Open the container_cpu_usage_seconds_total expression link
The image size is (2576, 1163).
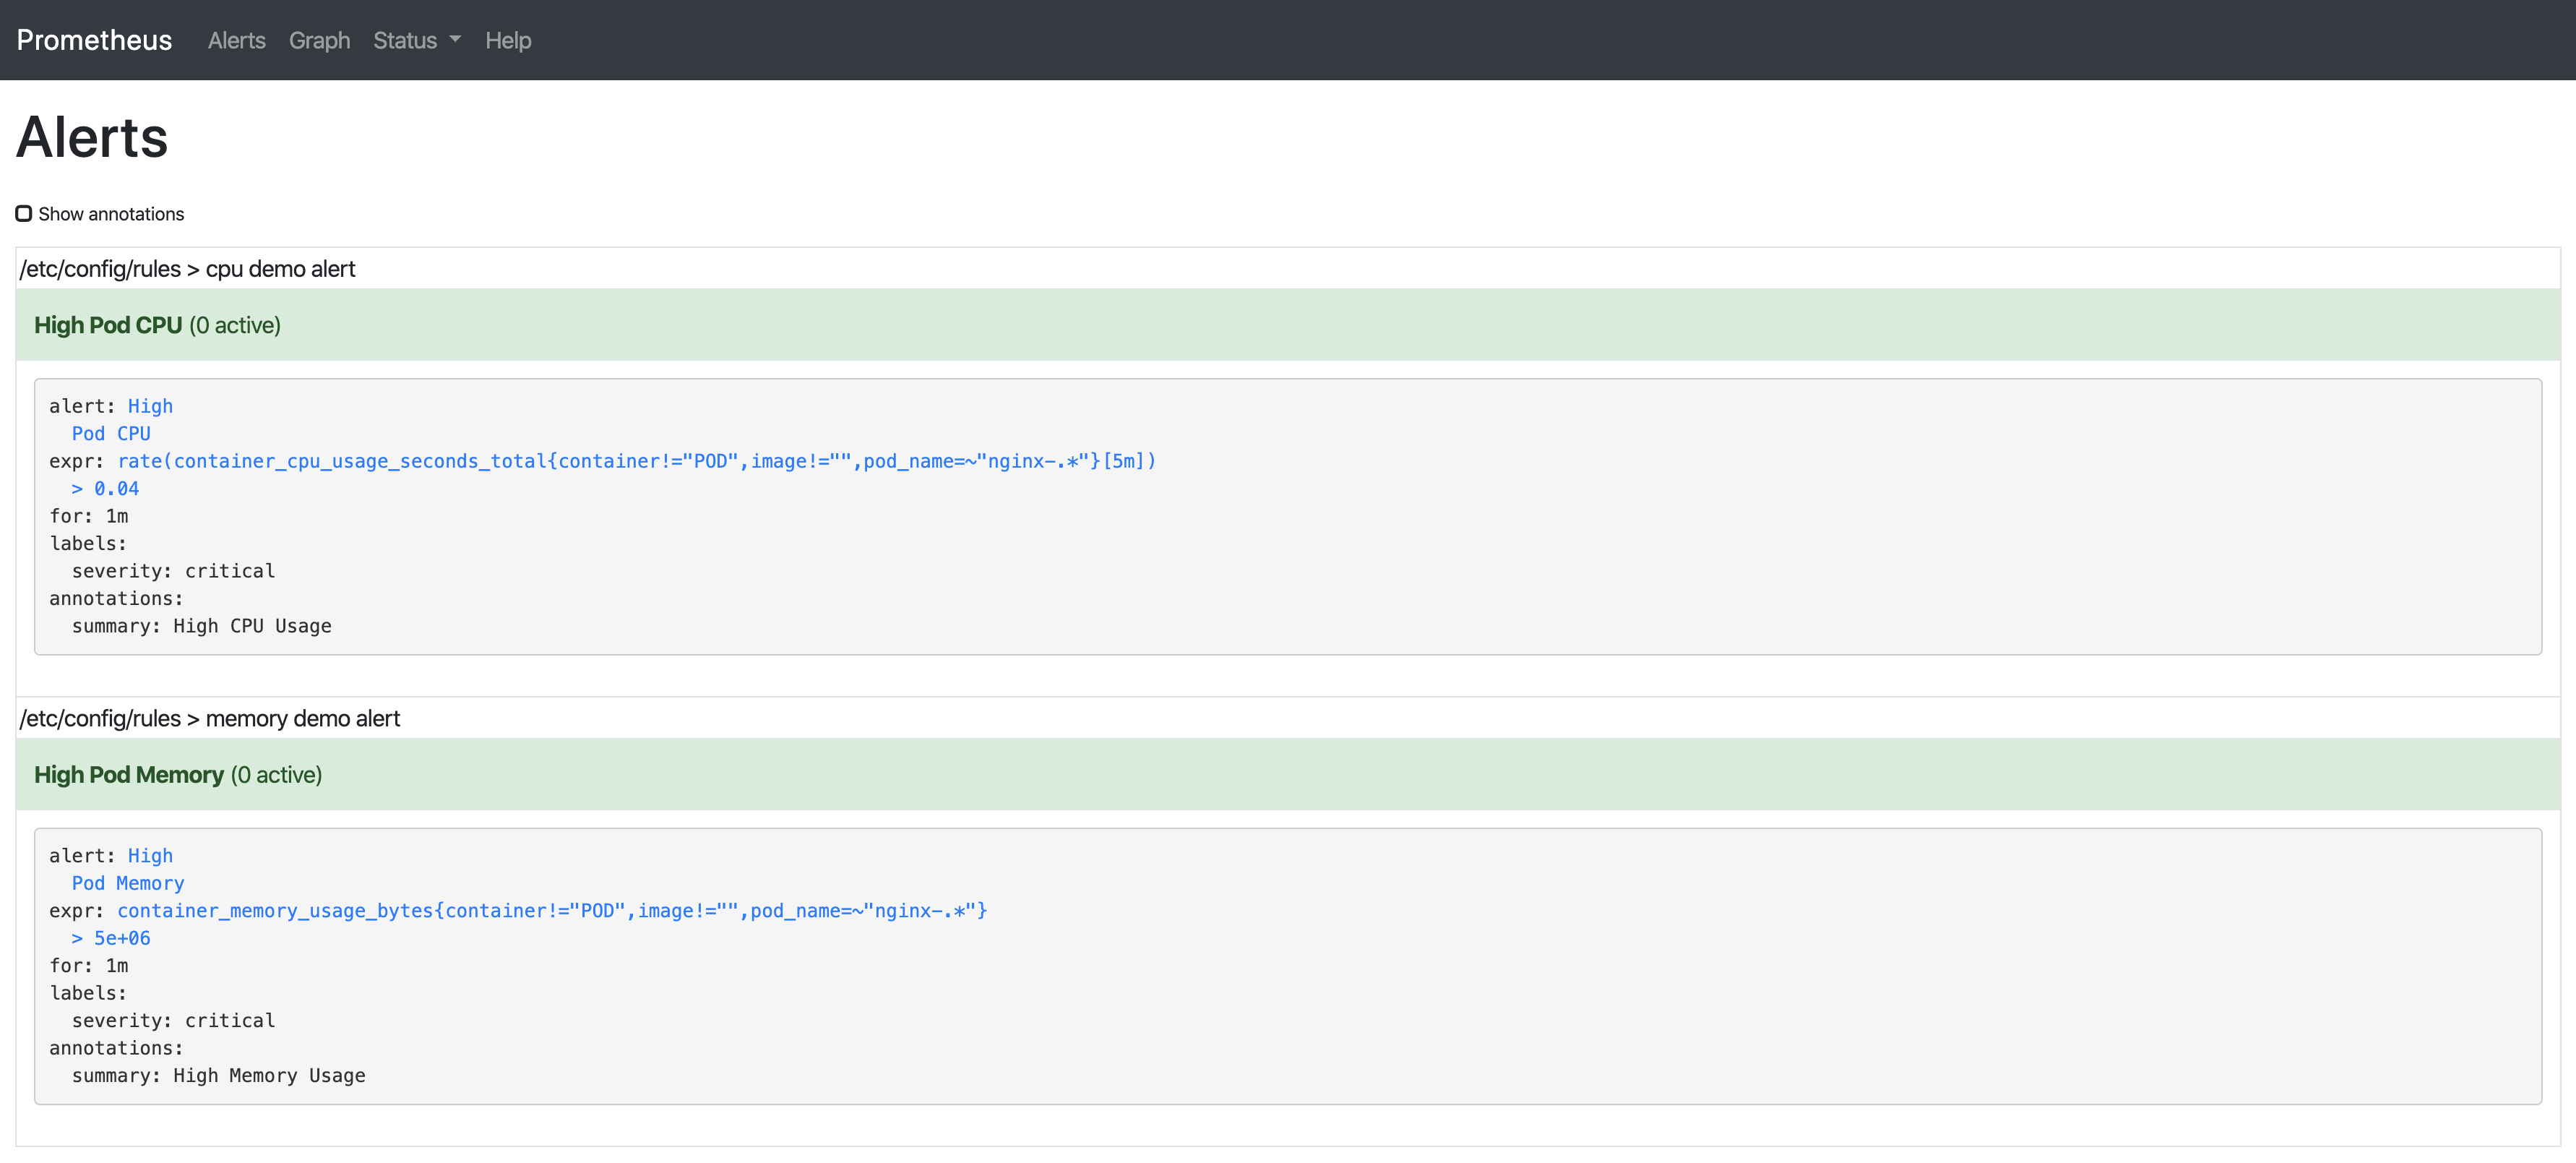(x=637, y=461)
